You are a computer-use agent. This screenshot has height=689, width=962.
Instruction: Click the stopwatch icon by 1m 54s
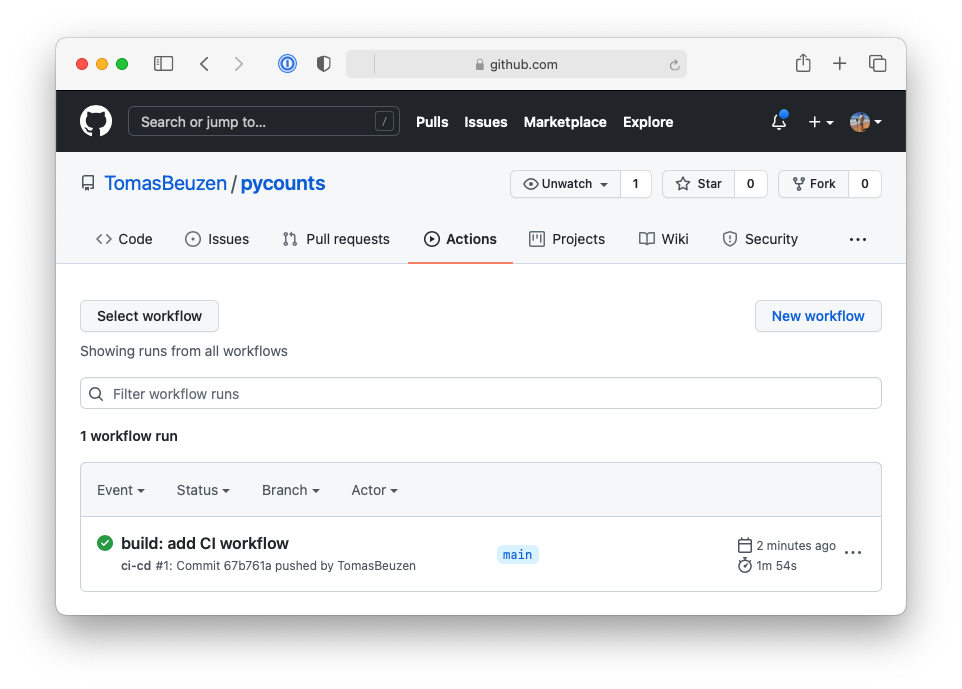pos(745,565)
